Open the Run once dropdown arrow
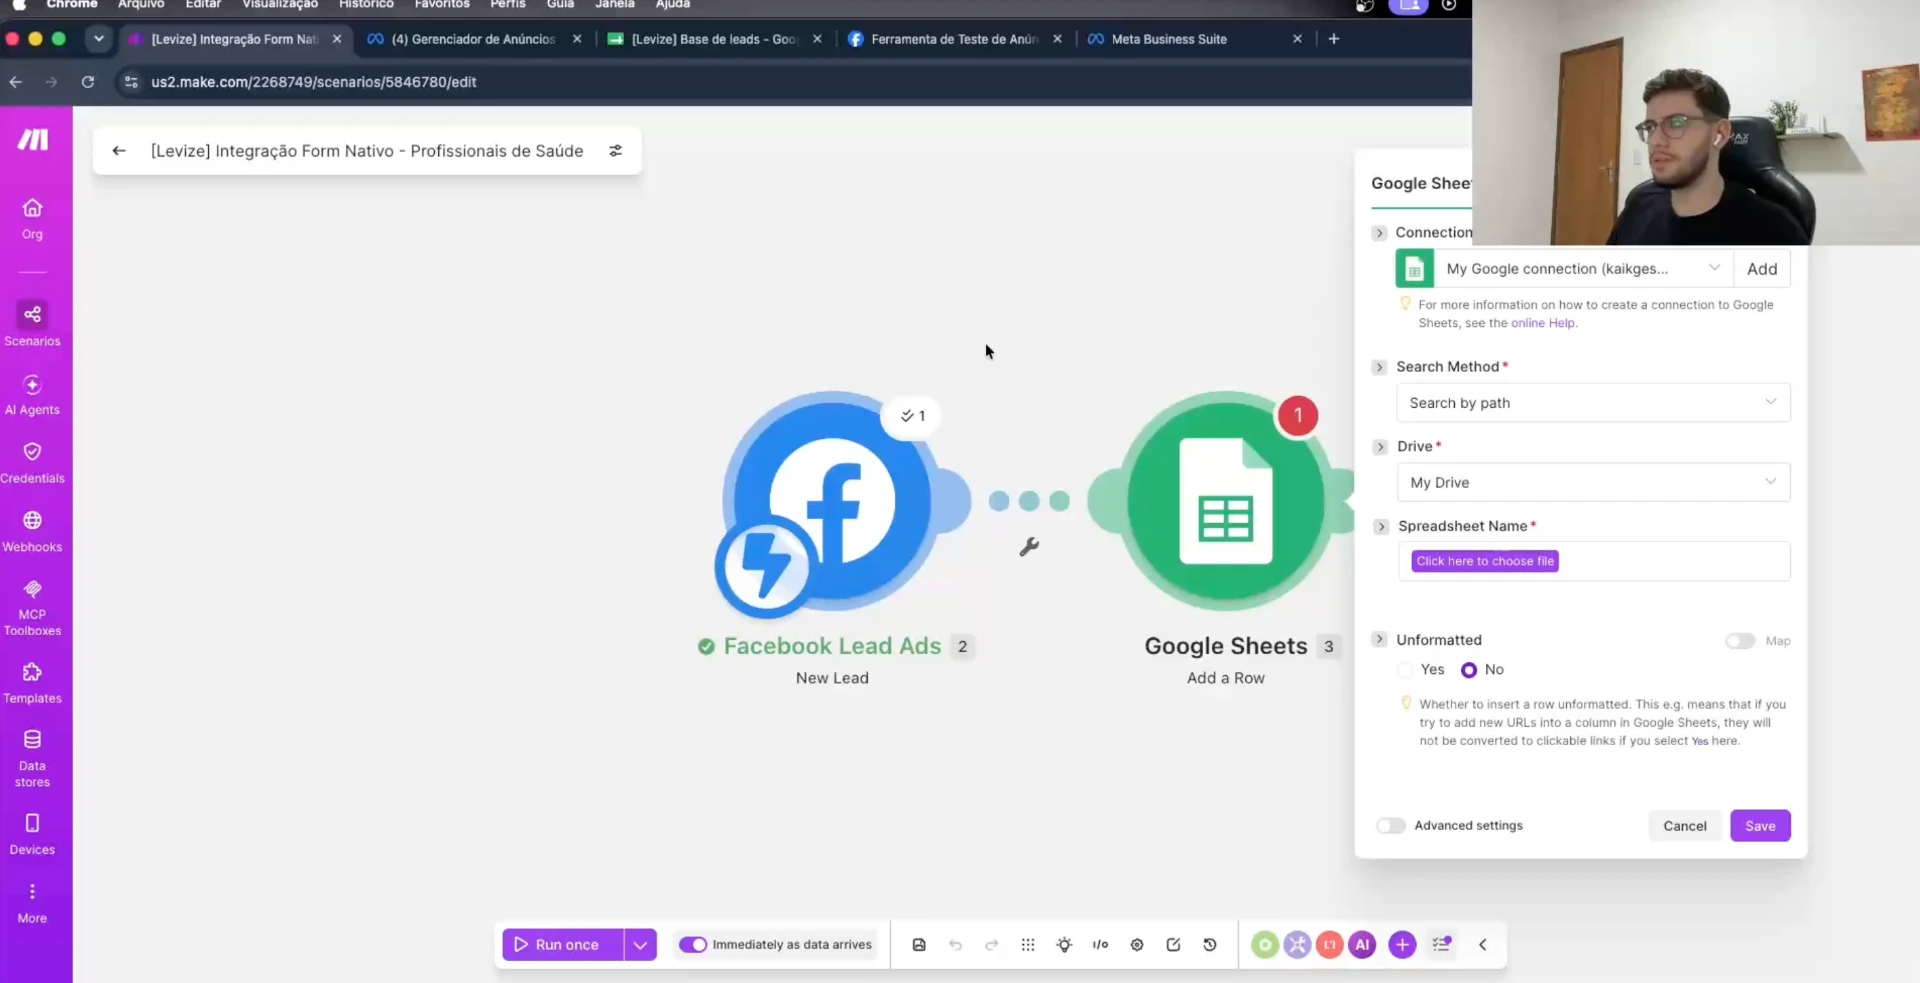The height and width of the screenshot is (983, 1920). click(x=640, y=945)
